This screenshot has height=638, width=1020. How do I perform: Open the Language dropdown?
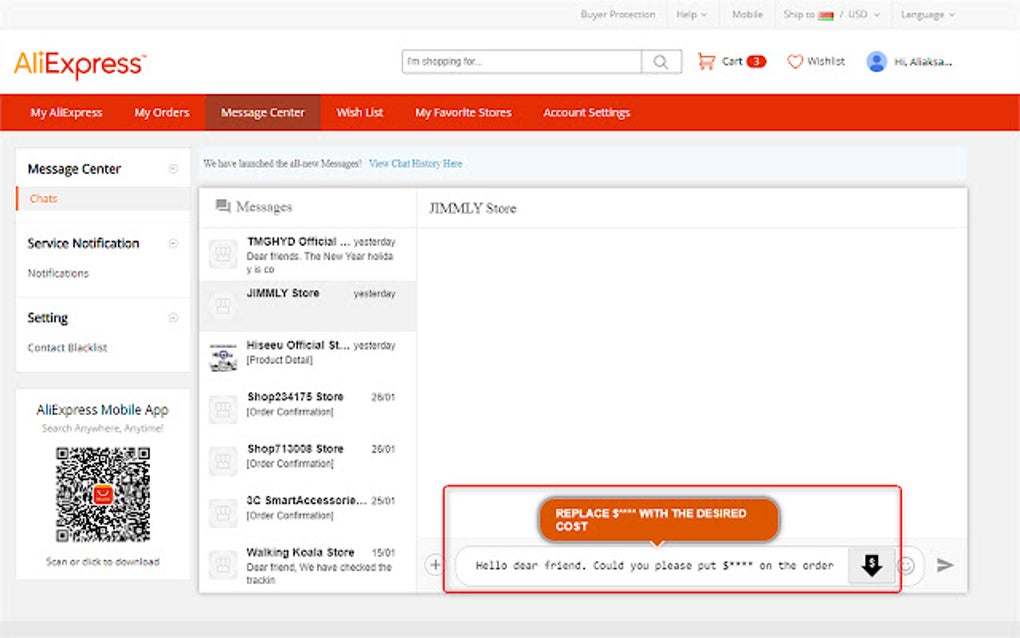click(x=928, y=14)
